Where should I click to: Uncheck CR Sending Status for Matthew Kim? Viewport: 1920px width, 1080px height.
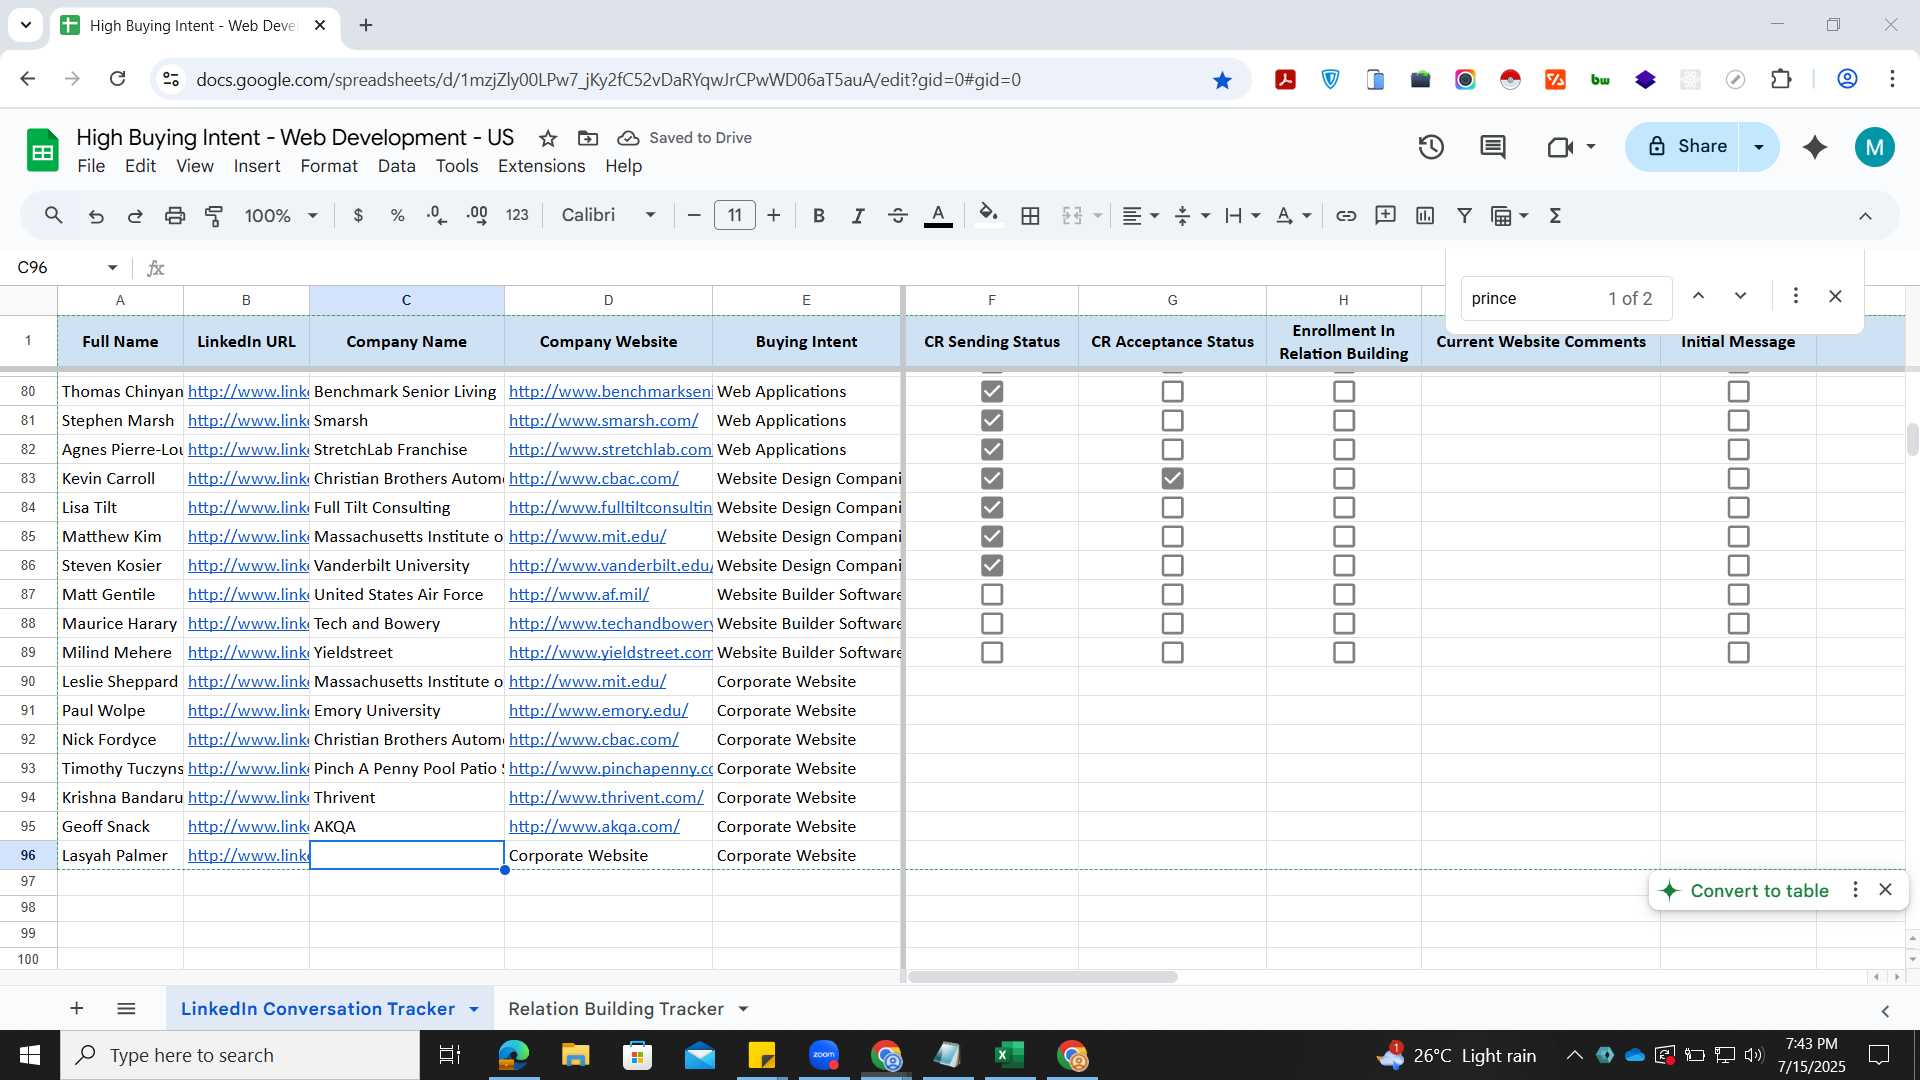pos(992,536)
